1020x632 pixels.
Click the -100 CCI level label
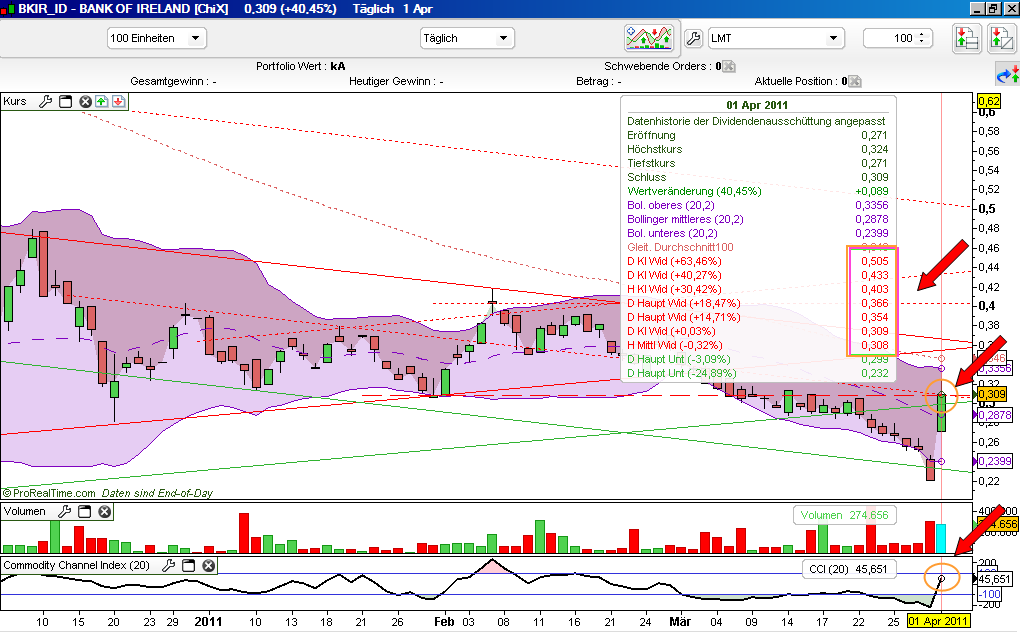[990, 594]
